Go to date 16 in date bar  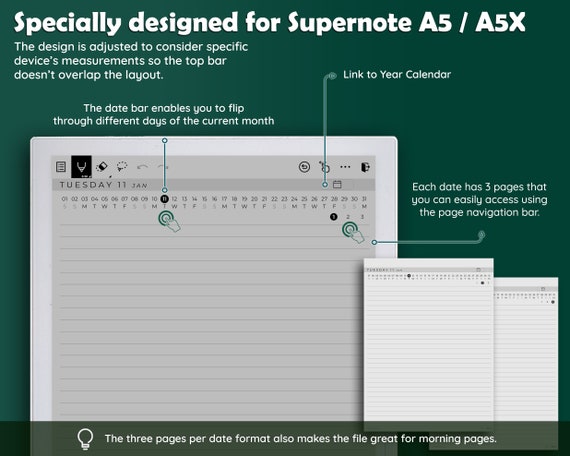(214, 199)
